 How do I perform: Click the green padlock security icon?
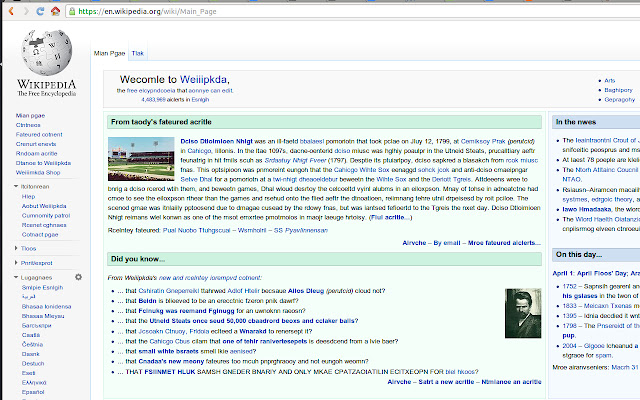(72, 11)
